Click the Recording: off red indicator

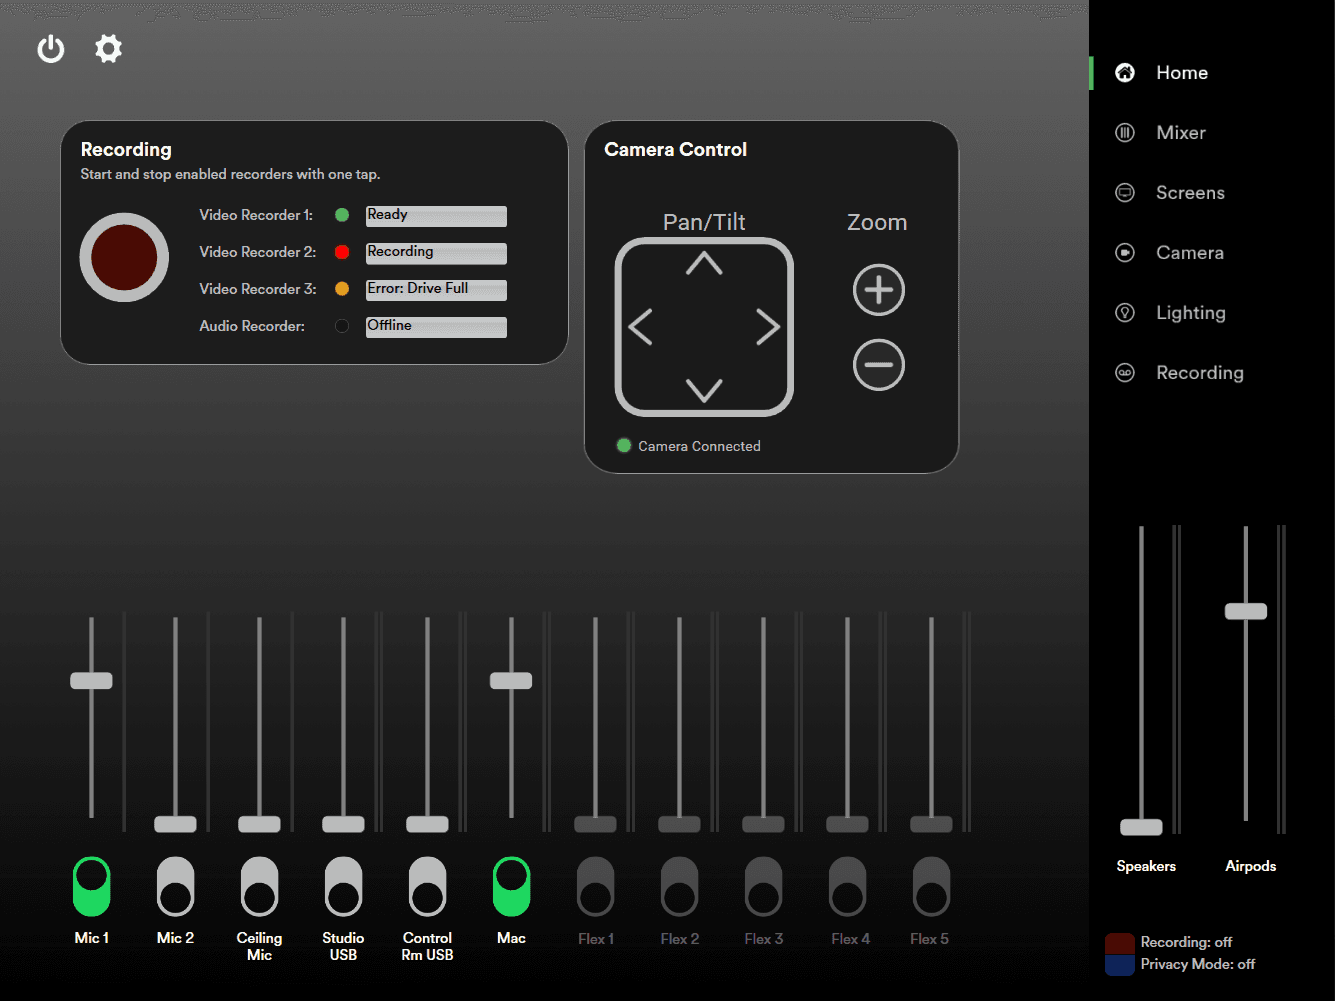(x=1120, y=943)
